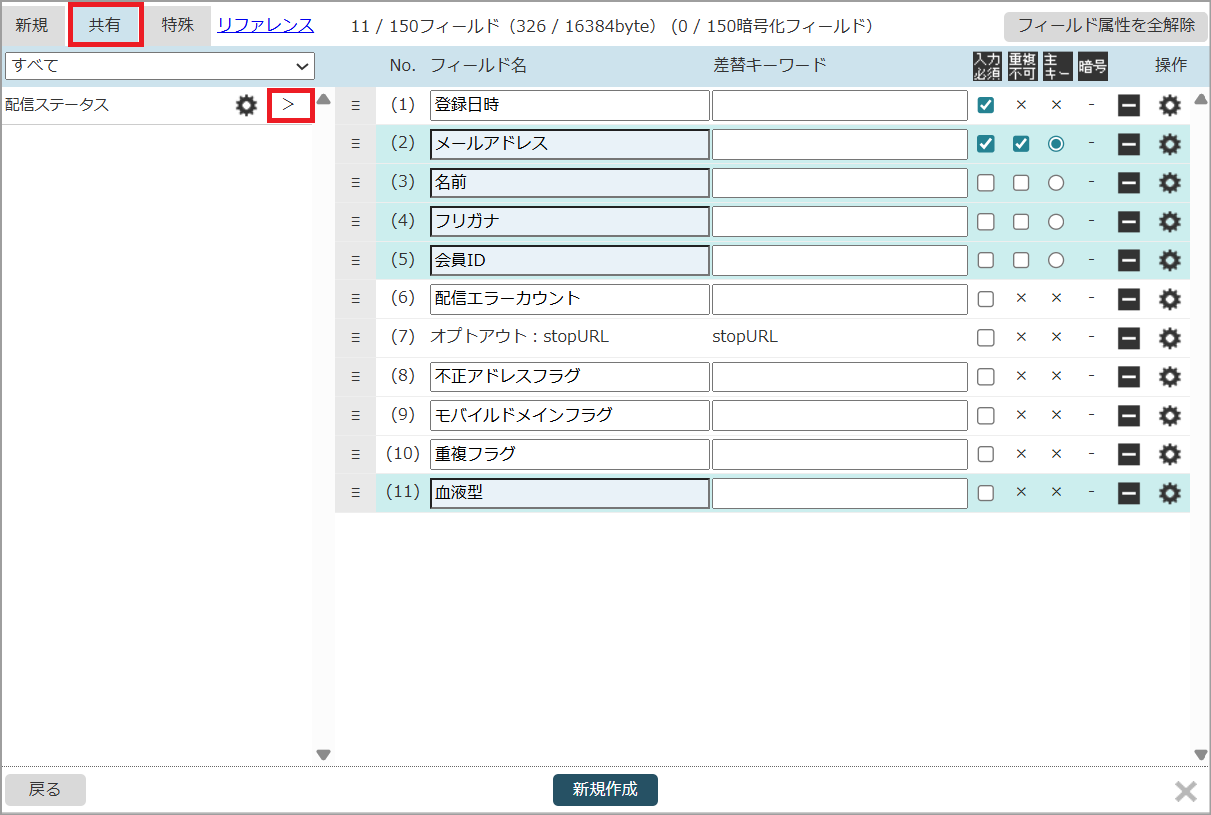1211x815 pixels.
Task: Uncheck required checkbox for 登録日時
Action: point(986,105)
